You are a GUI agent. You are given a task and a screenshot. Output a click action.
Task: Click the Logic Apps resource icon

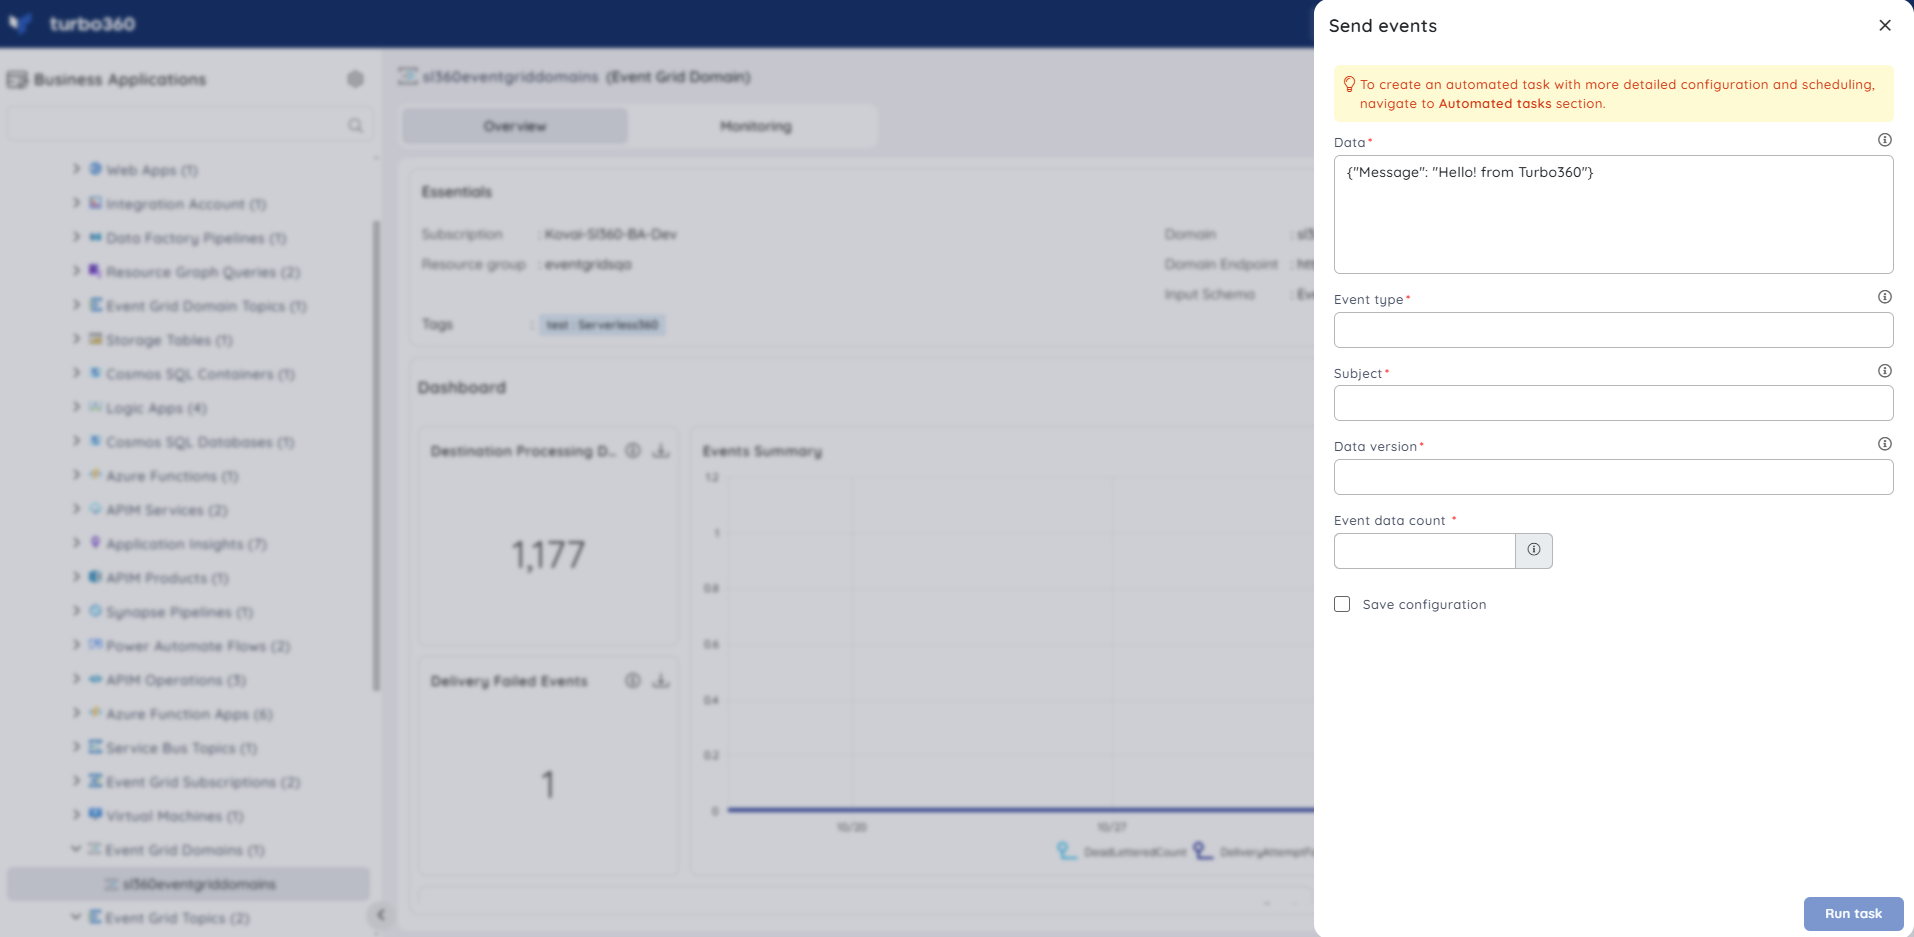tap(95, 407)
